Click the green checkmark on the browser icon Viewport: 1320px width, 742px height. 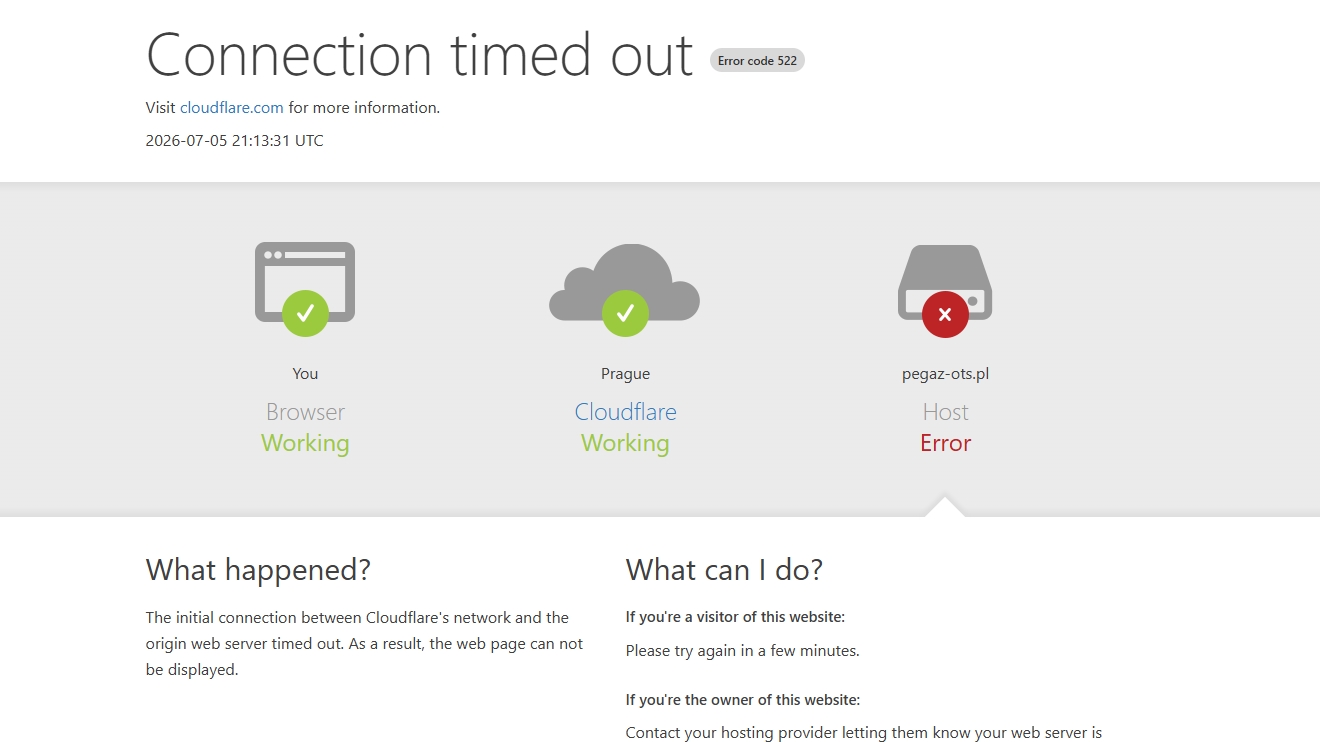click(x=305, y=313)
